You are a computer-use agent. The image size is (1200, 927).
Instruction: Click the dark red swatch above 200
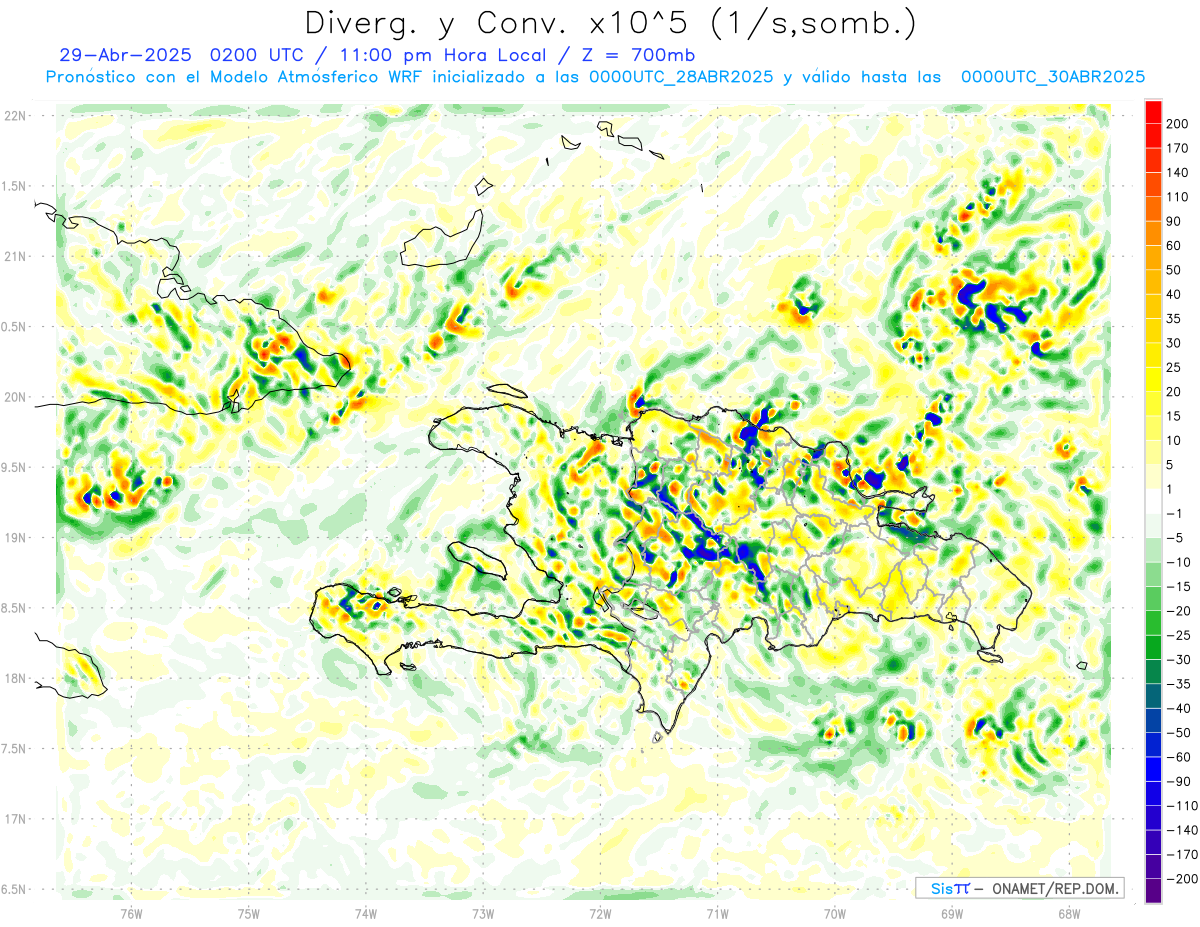(1153, 111)
